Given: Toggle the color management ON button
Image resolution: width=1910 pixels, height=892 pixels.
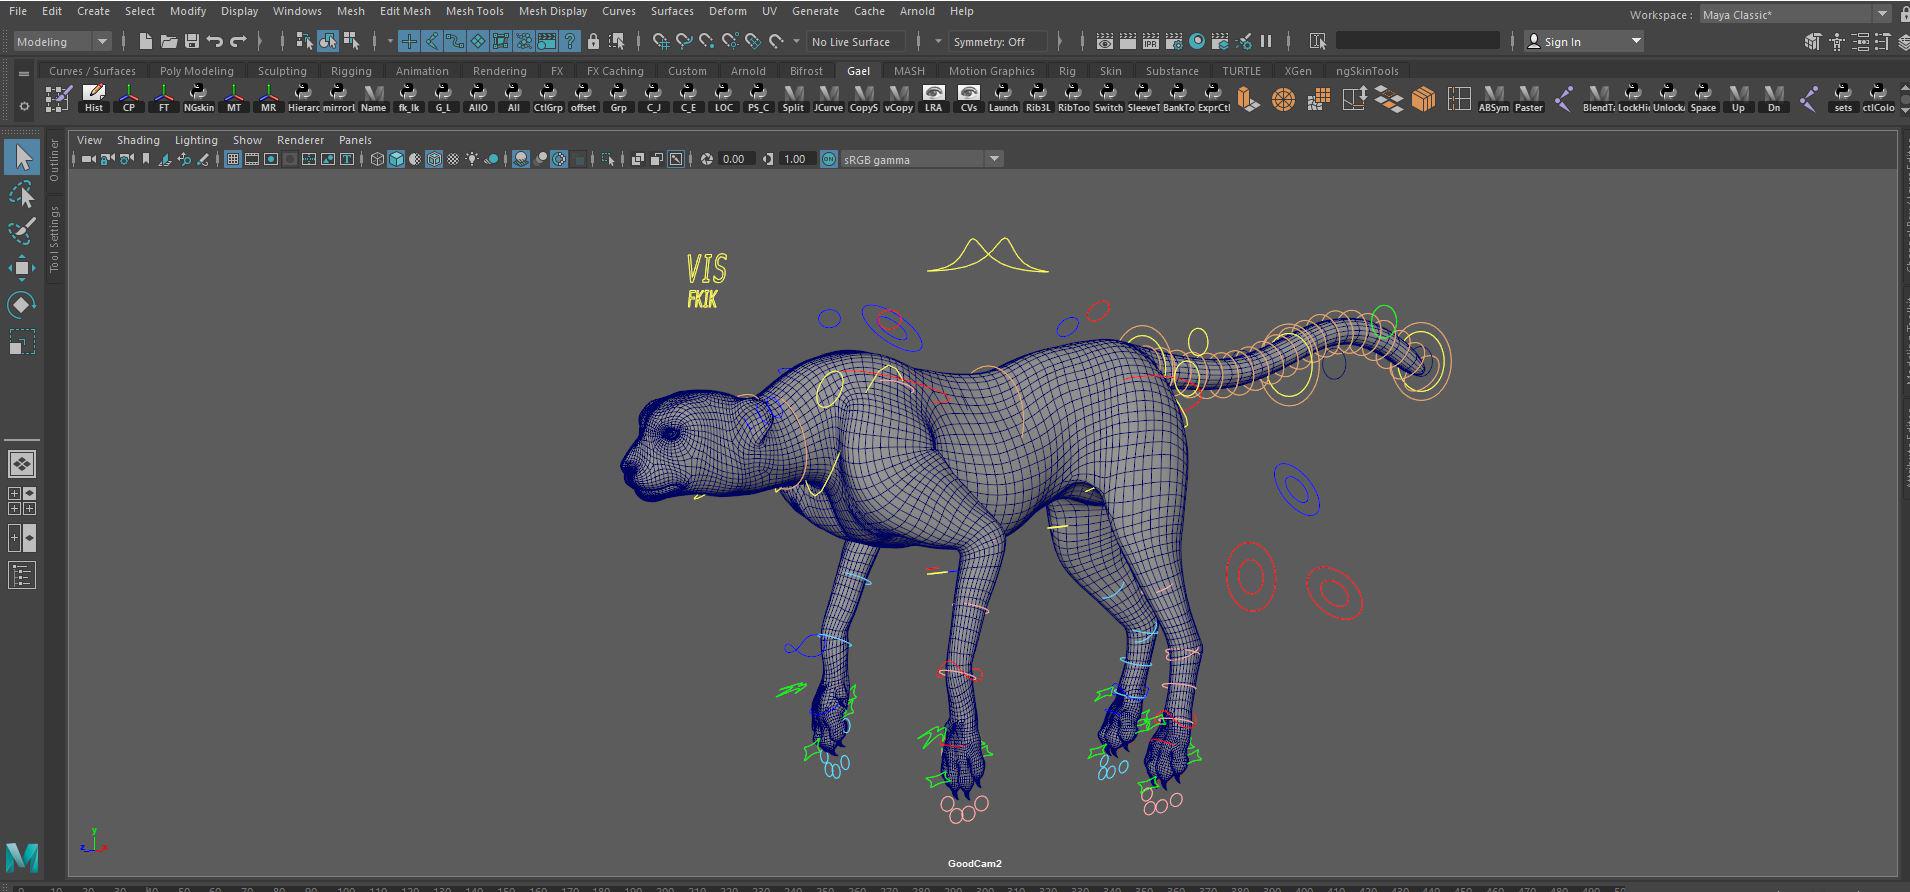Looking at the screenshot, I should coord(829,159).
